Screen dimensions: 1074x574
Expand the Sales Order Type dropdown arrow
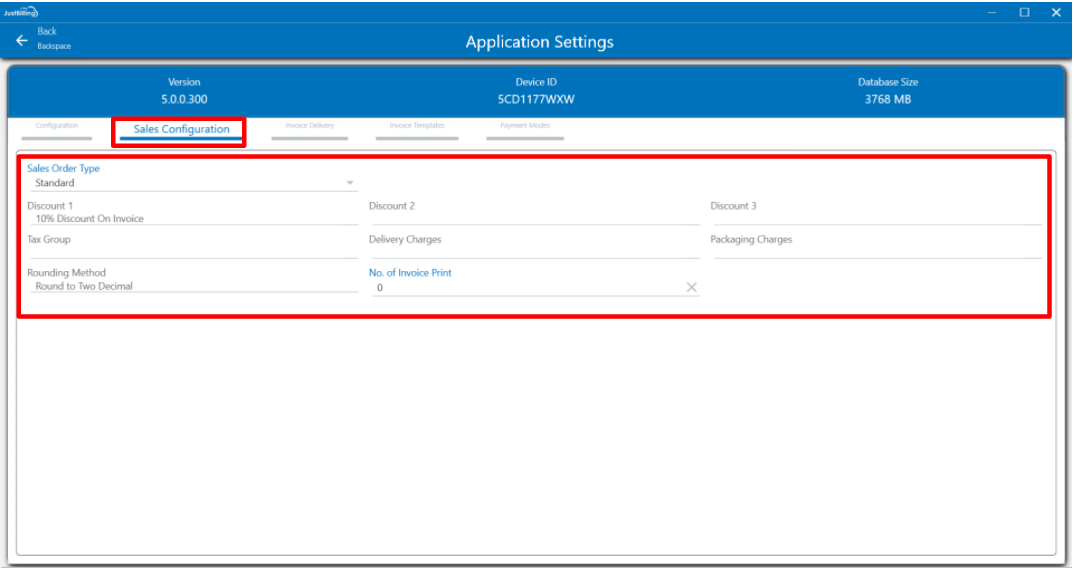tap(350, 183)
